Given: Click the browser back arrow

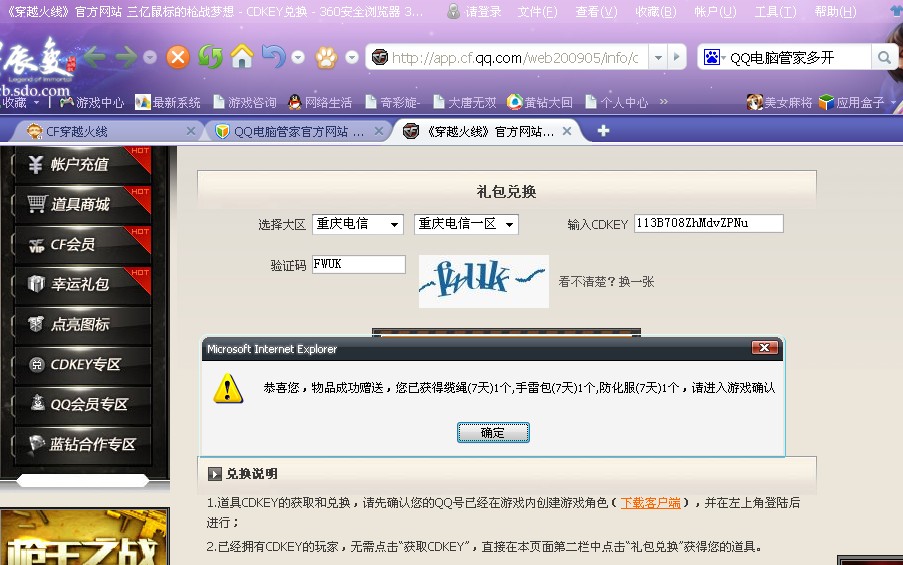Looking at the screenshot, I should pos(95,56).
